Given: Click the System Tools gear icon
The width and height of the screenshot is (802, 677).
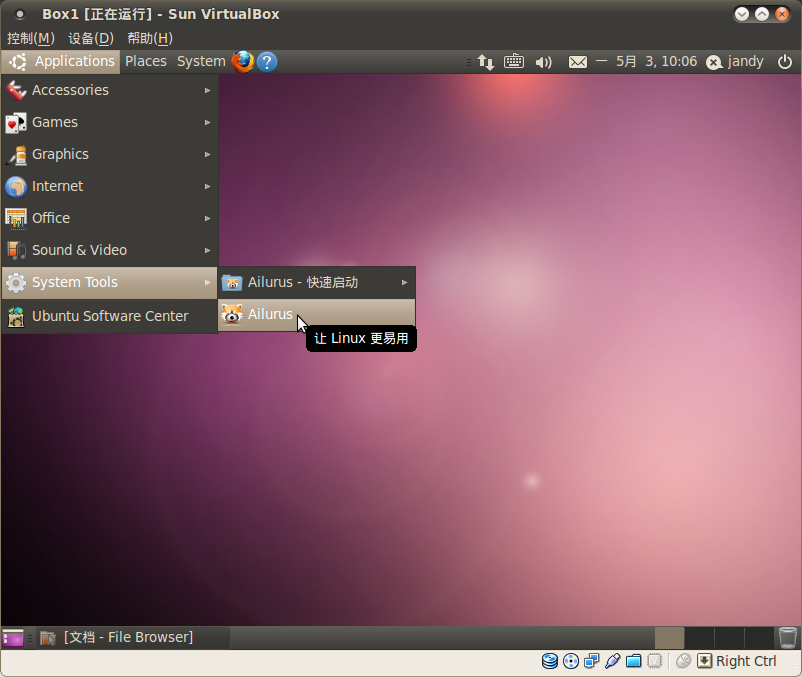Looking at the screenshot, I should pyautogui.click(x=16, y=283).
